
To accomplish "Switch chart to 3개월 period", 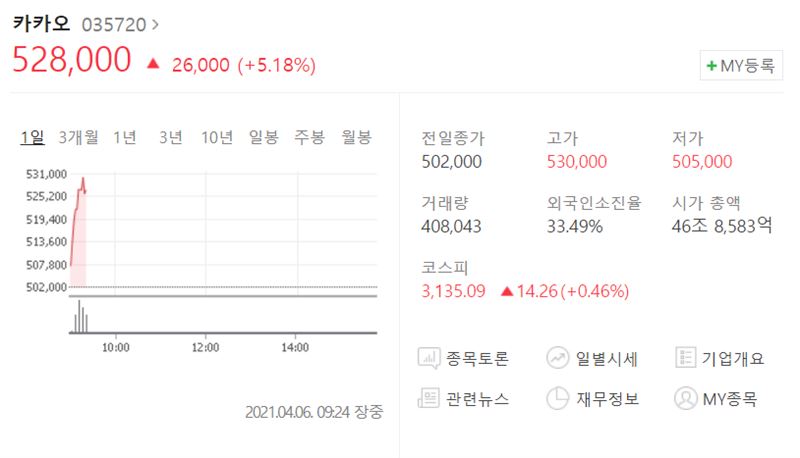I will coord(78,137).
